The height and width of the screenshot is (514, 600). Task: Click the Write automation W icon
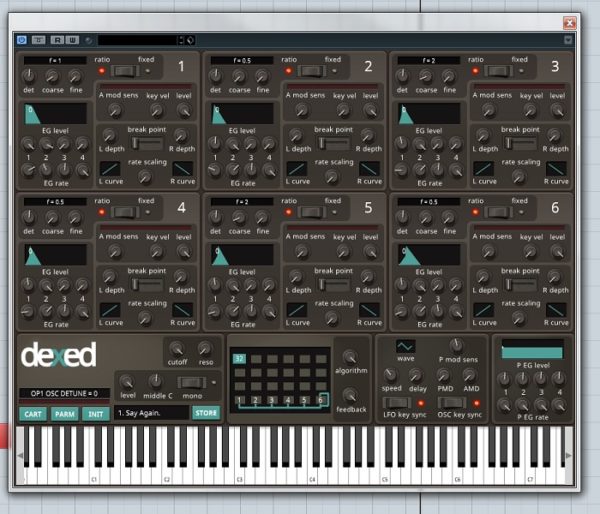tap(72, 40)
